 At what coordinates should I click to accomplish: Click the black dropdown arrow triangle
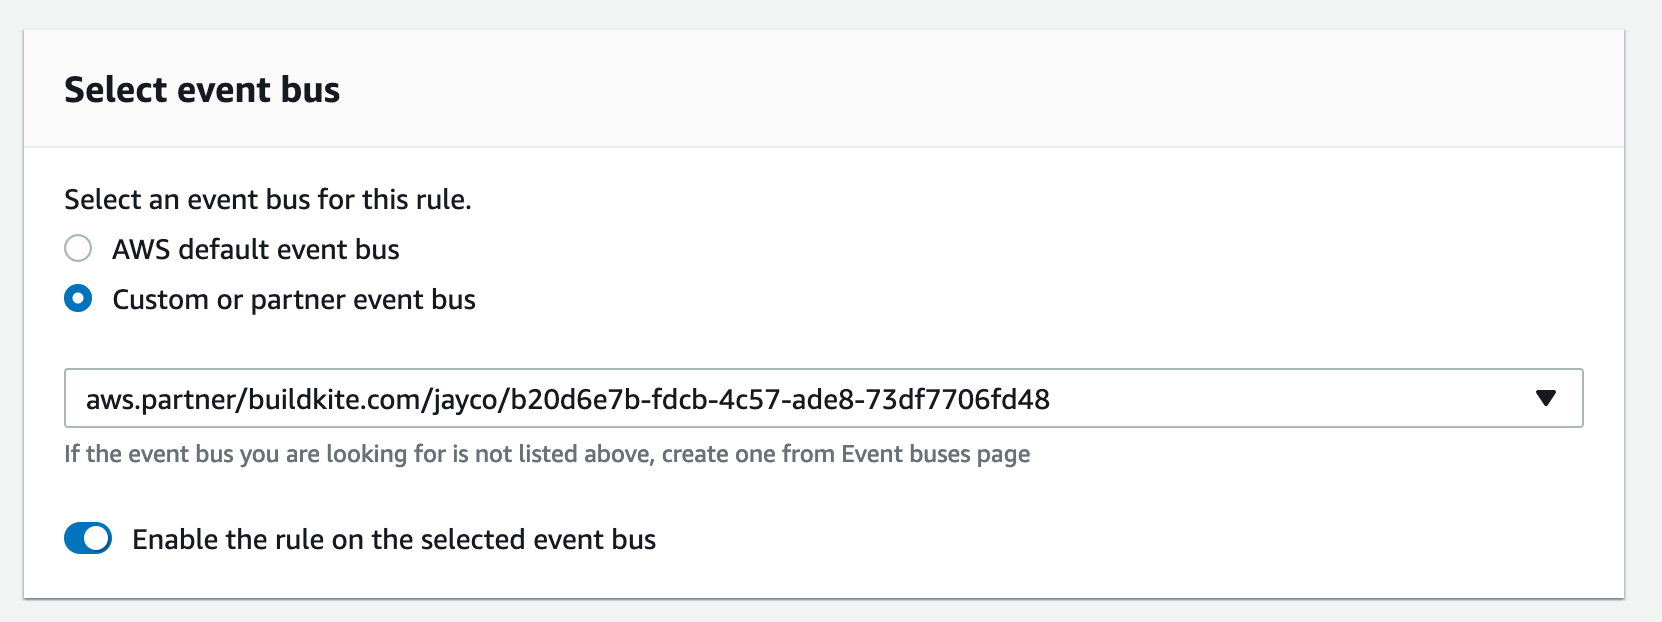(x=1545, y=399)
